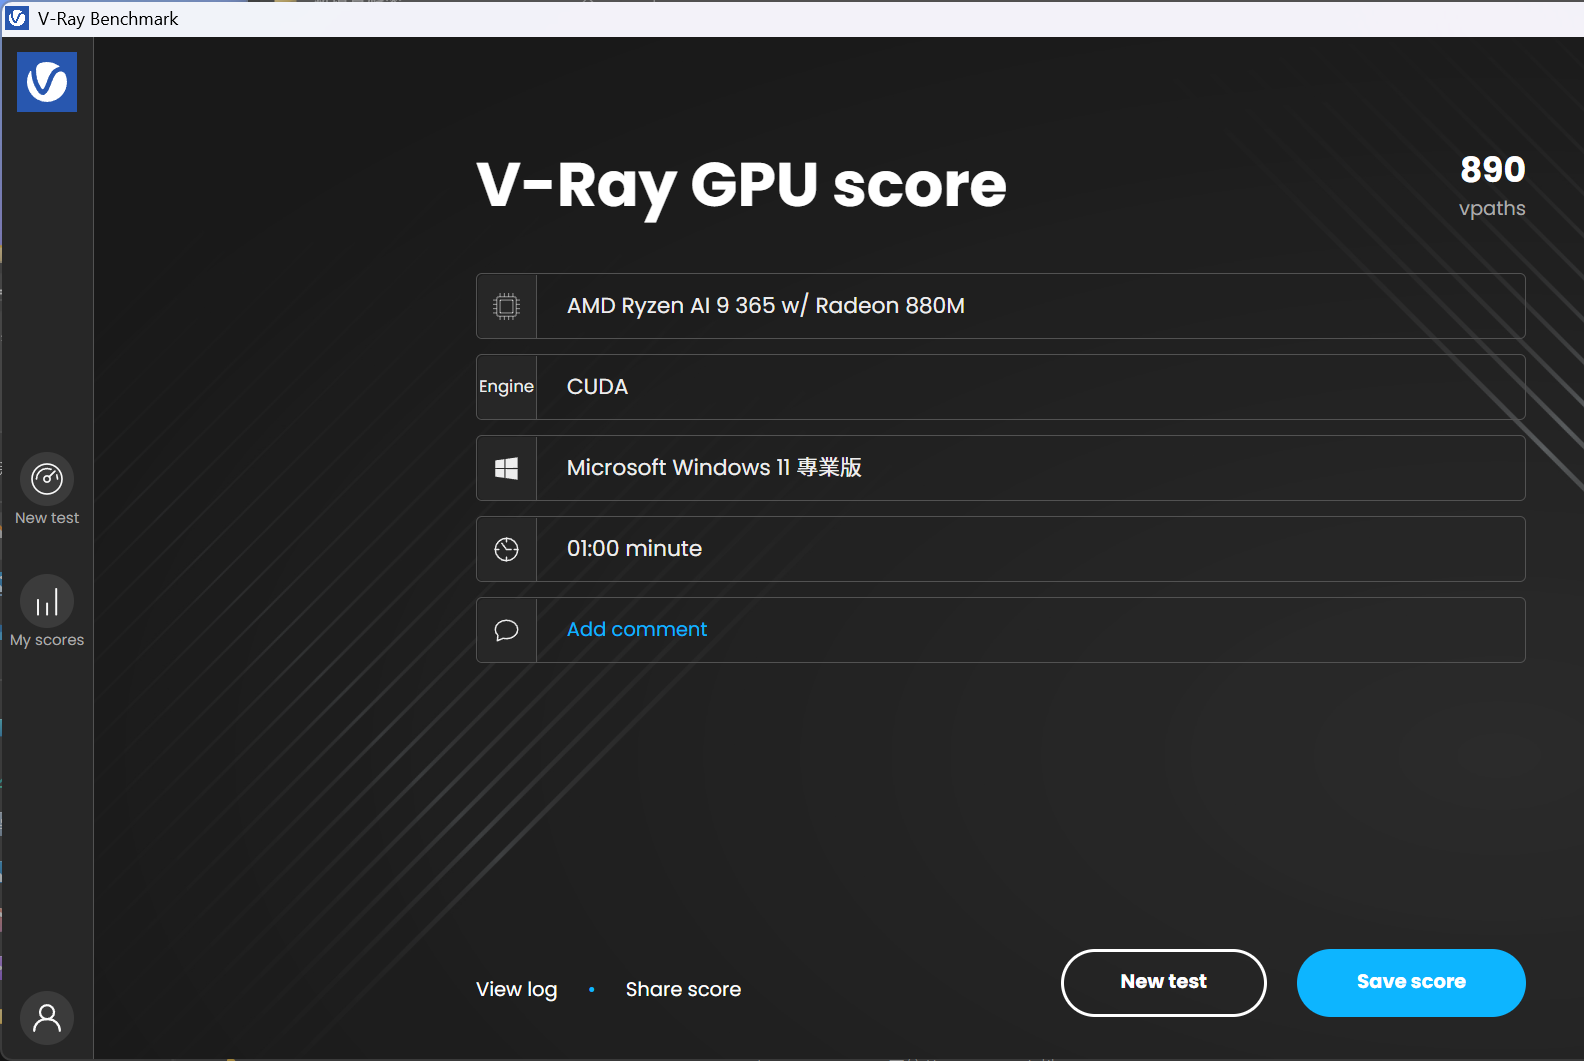Click the speech bubble comment icon
The width and height of the screenshot is (1584, 1061).
(507, 630)
